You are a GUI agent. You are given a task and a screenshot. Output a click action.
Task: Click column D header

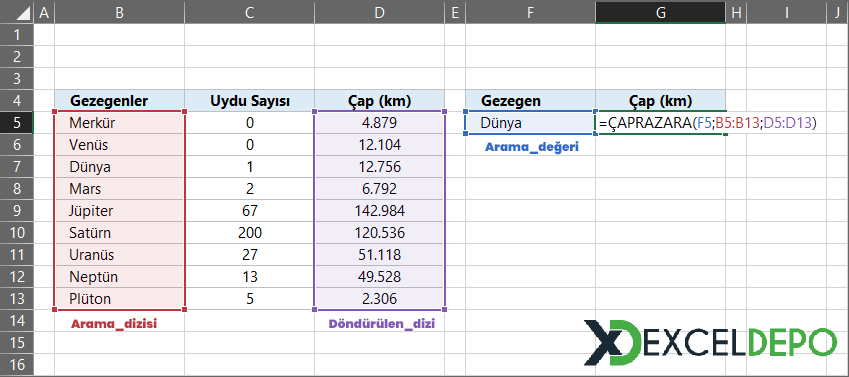coord(379,12)
